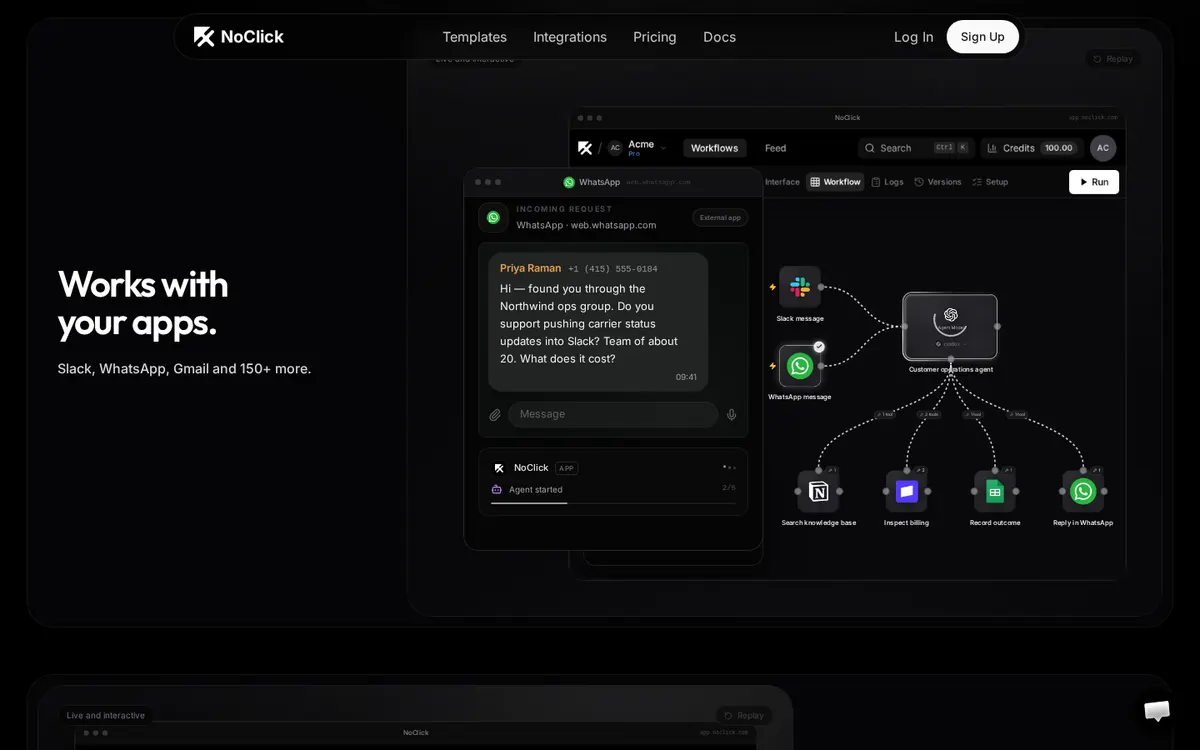Click the Log In link
Image resolution: width=1200 pixels, height=750 pixels.
click(x=913, y=37)
